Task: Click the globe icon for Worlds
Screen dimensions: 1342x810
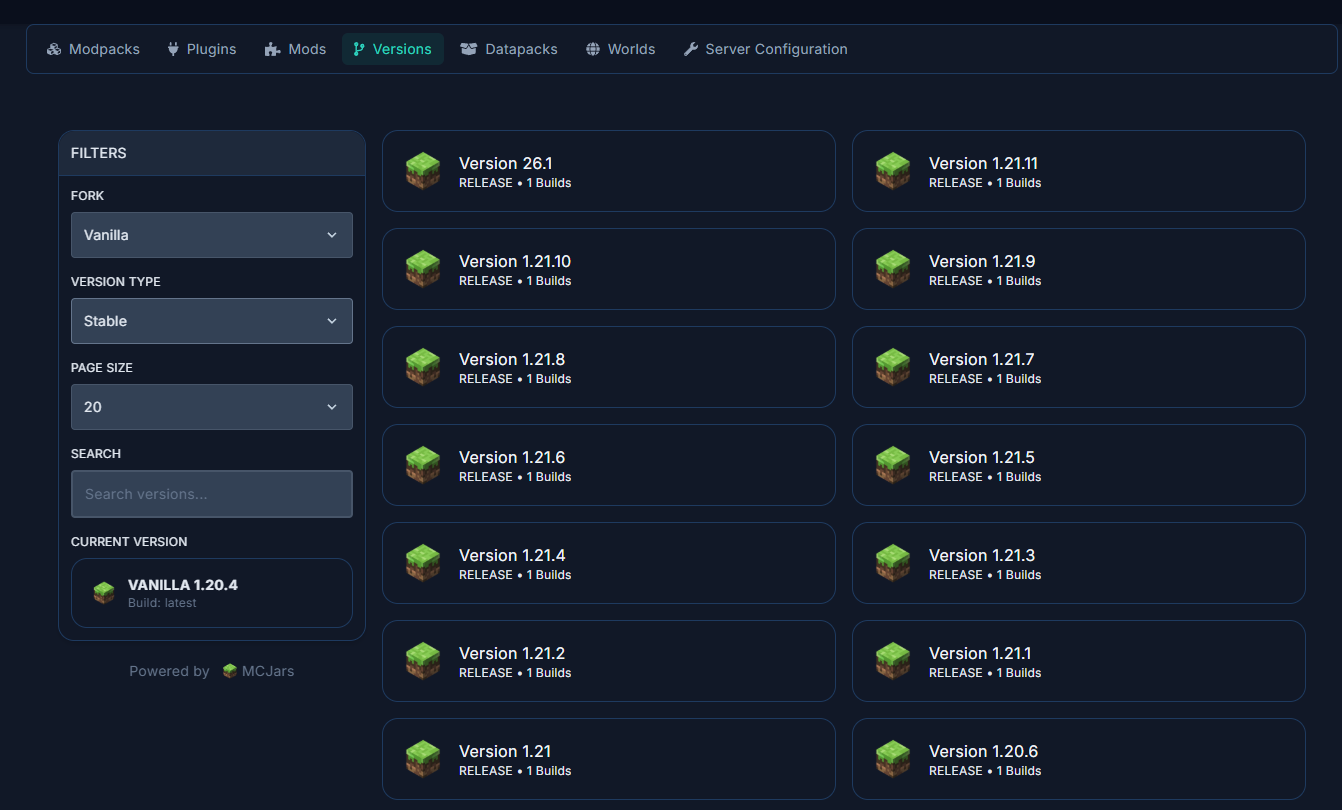Action: coord(593,49)
